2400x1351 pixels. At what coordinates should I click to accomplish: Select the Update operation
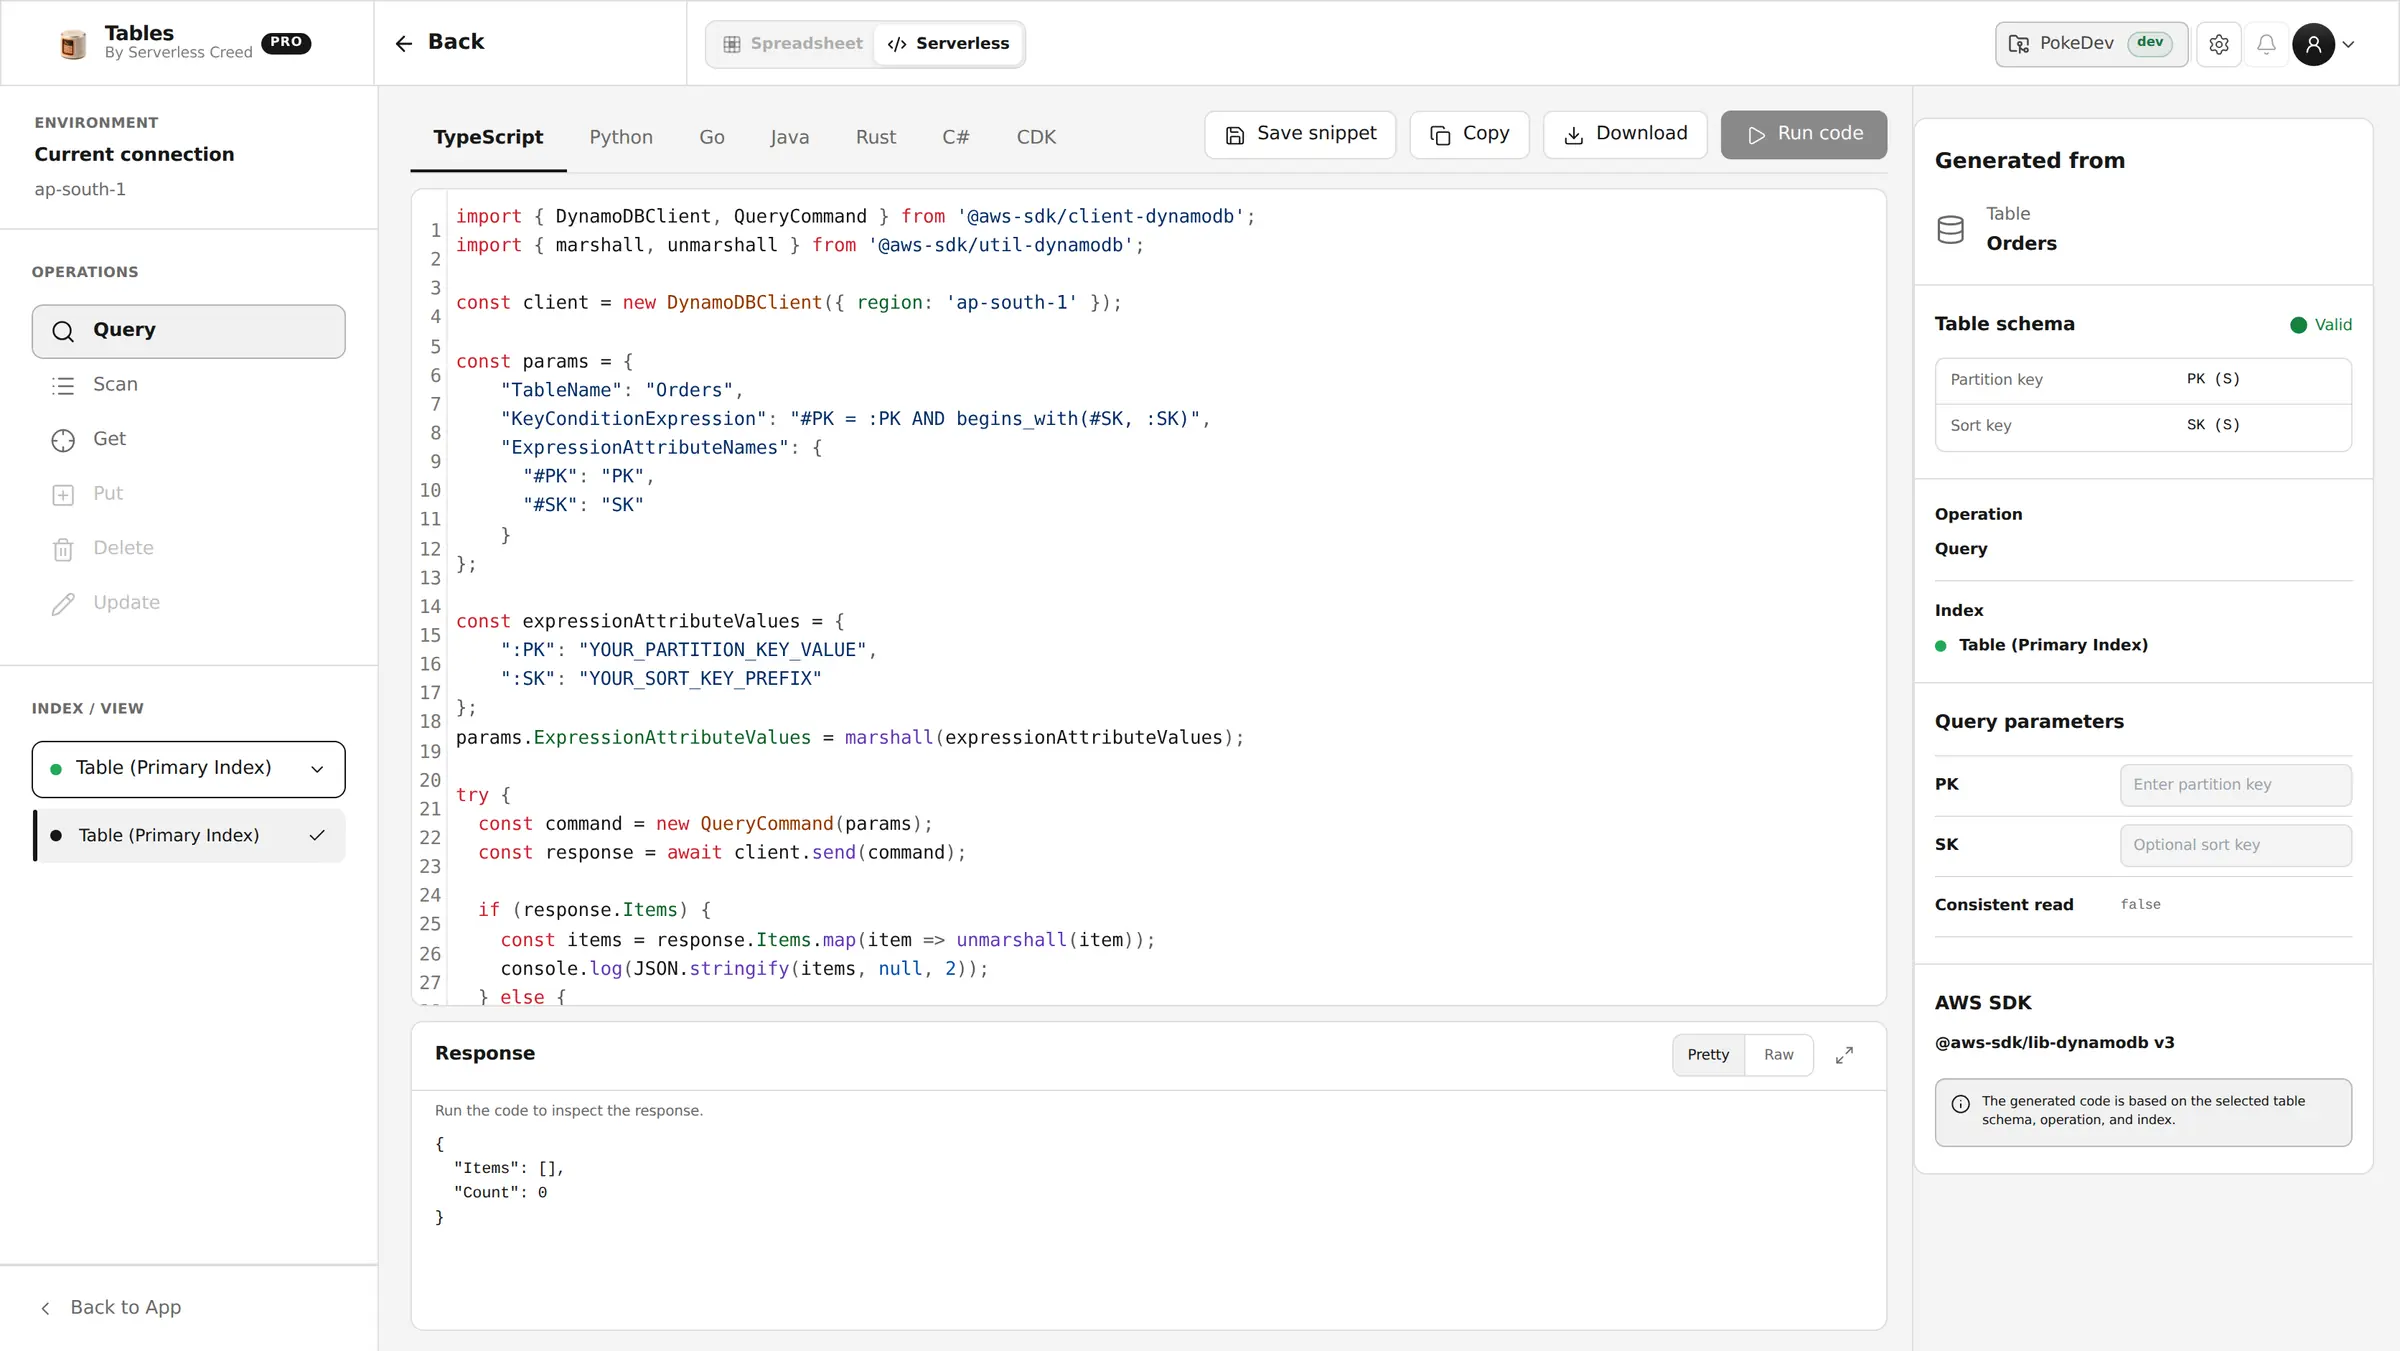click(x=189, y=603)
